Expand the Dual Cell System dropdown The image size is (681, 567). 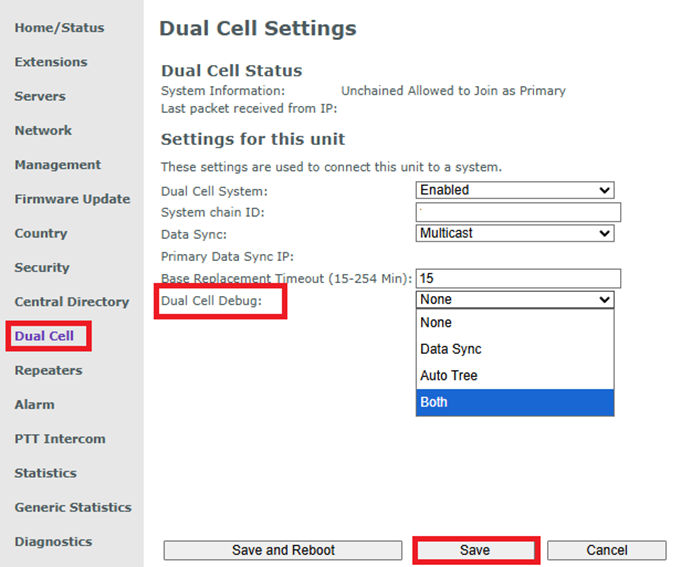point(514,190)
